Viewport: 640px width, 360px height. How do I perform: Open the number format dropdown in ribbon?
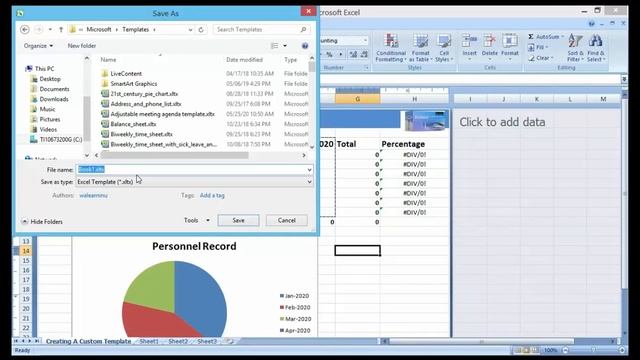(x=365, y=40)
